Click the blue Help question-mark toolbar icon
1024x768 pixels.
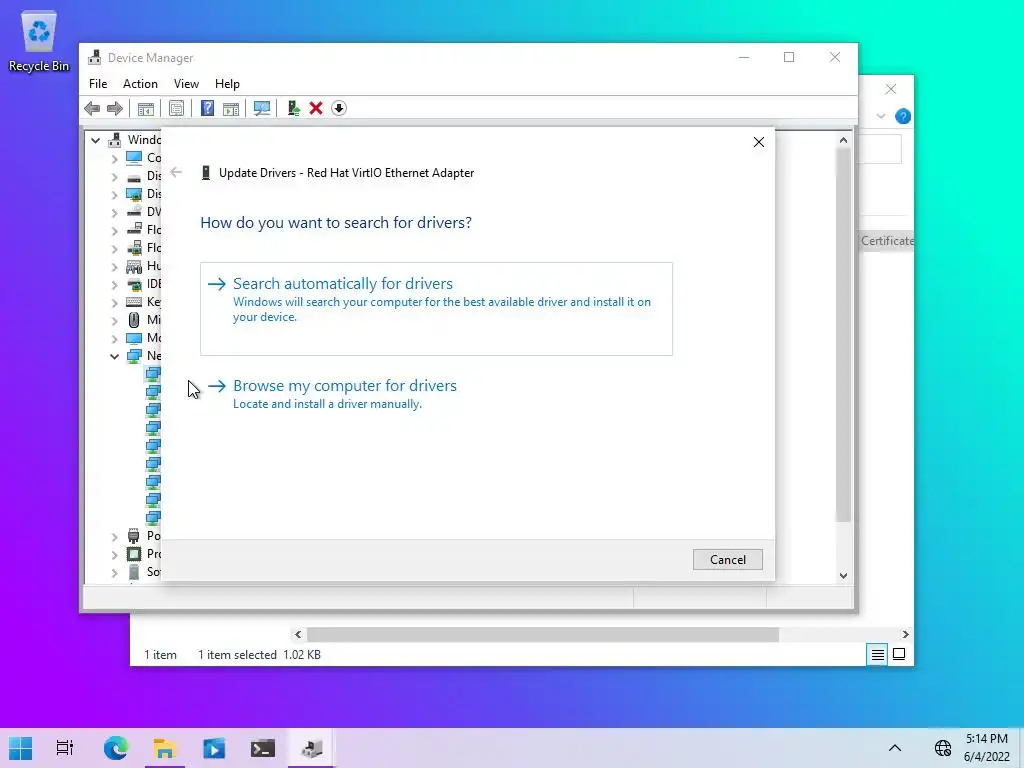click(207, 108)
